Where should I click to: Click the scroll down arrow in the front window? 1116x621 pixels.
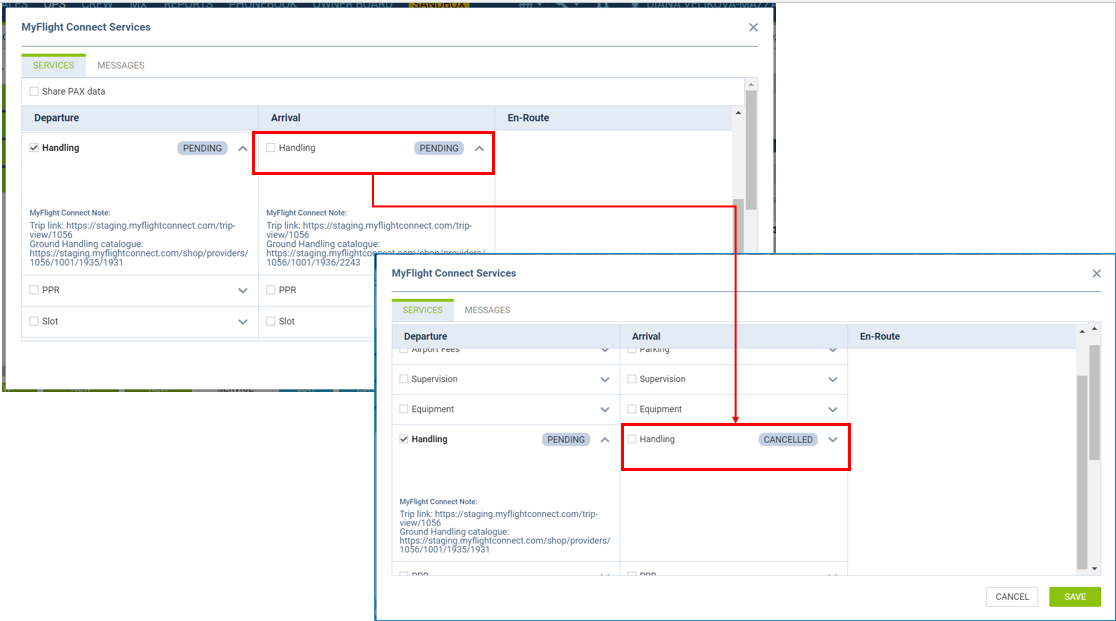coord(1095,568)
